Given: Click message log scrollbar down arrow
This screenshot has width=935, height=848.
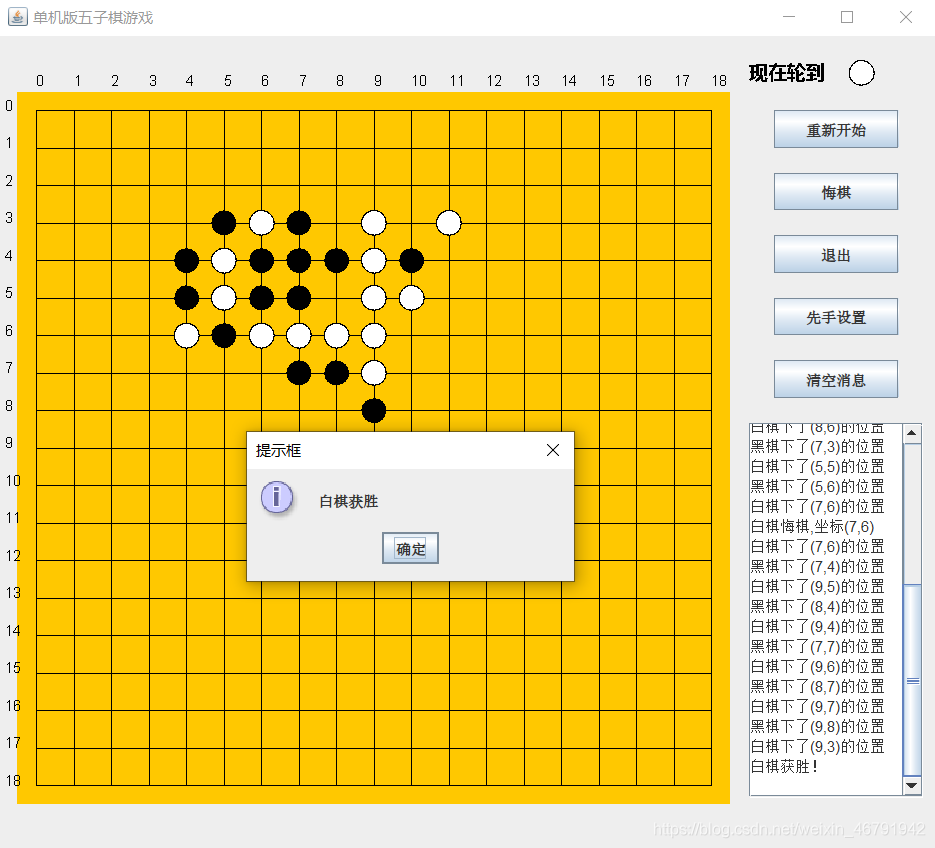Looking at the screenshot, I should (x=912, y=785).
